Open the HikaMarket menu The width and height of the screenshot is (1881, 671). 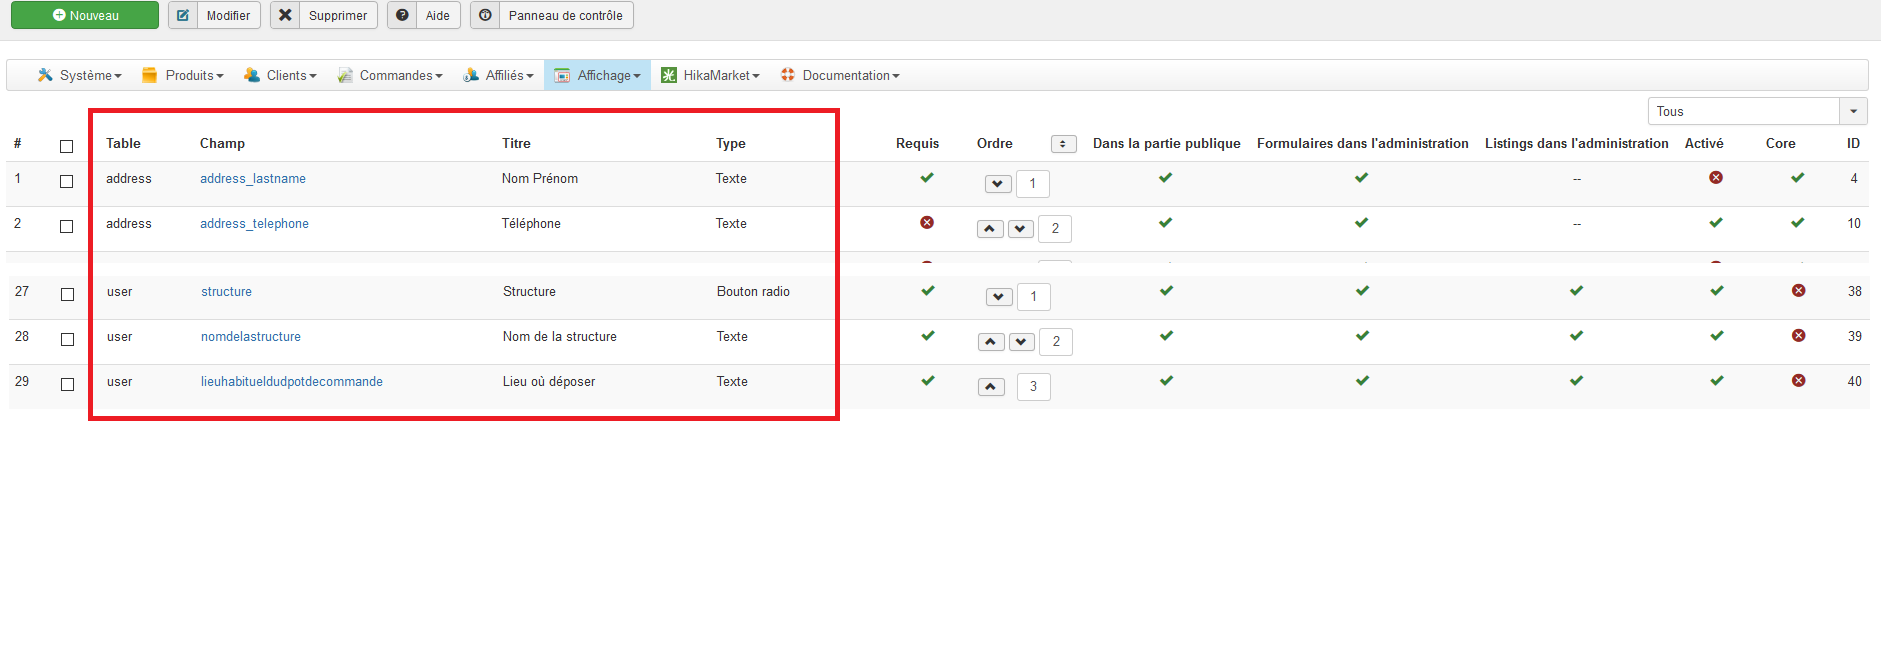pyautogui.click(x=710, y=75)
